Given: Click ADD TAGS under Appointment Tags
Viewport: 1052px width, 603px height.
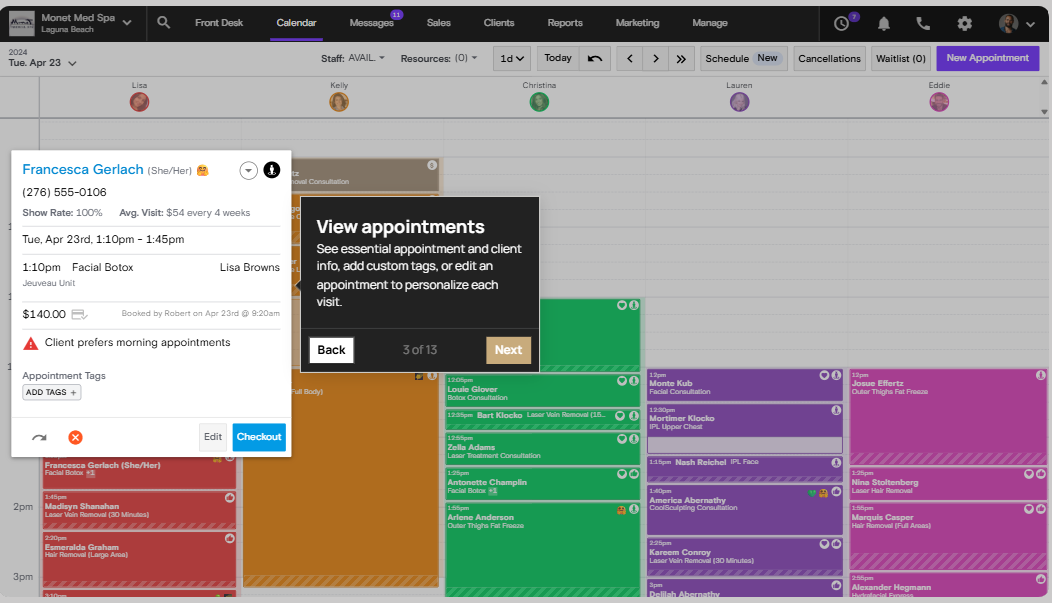Looking at the screenshot, I should click(x=52, y=392).
